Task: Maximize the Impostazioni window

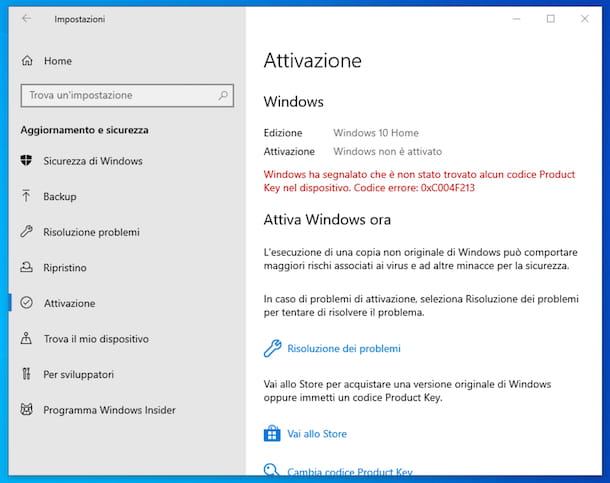Action: pos(550,19)
